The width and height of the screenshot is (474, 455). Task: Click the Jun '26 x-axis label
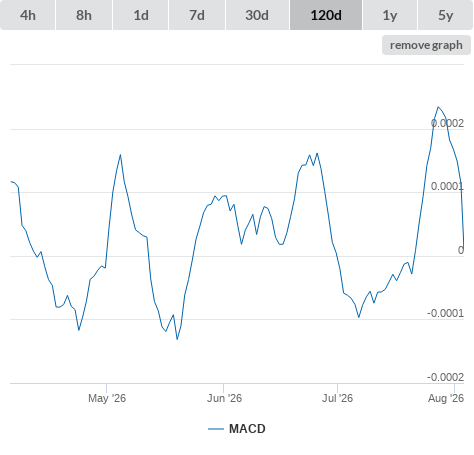224,398
